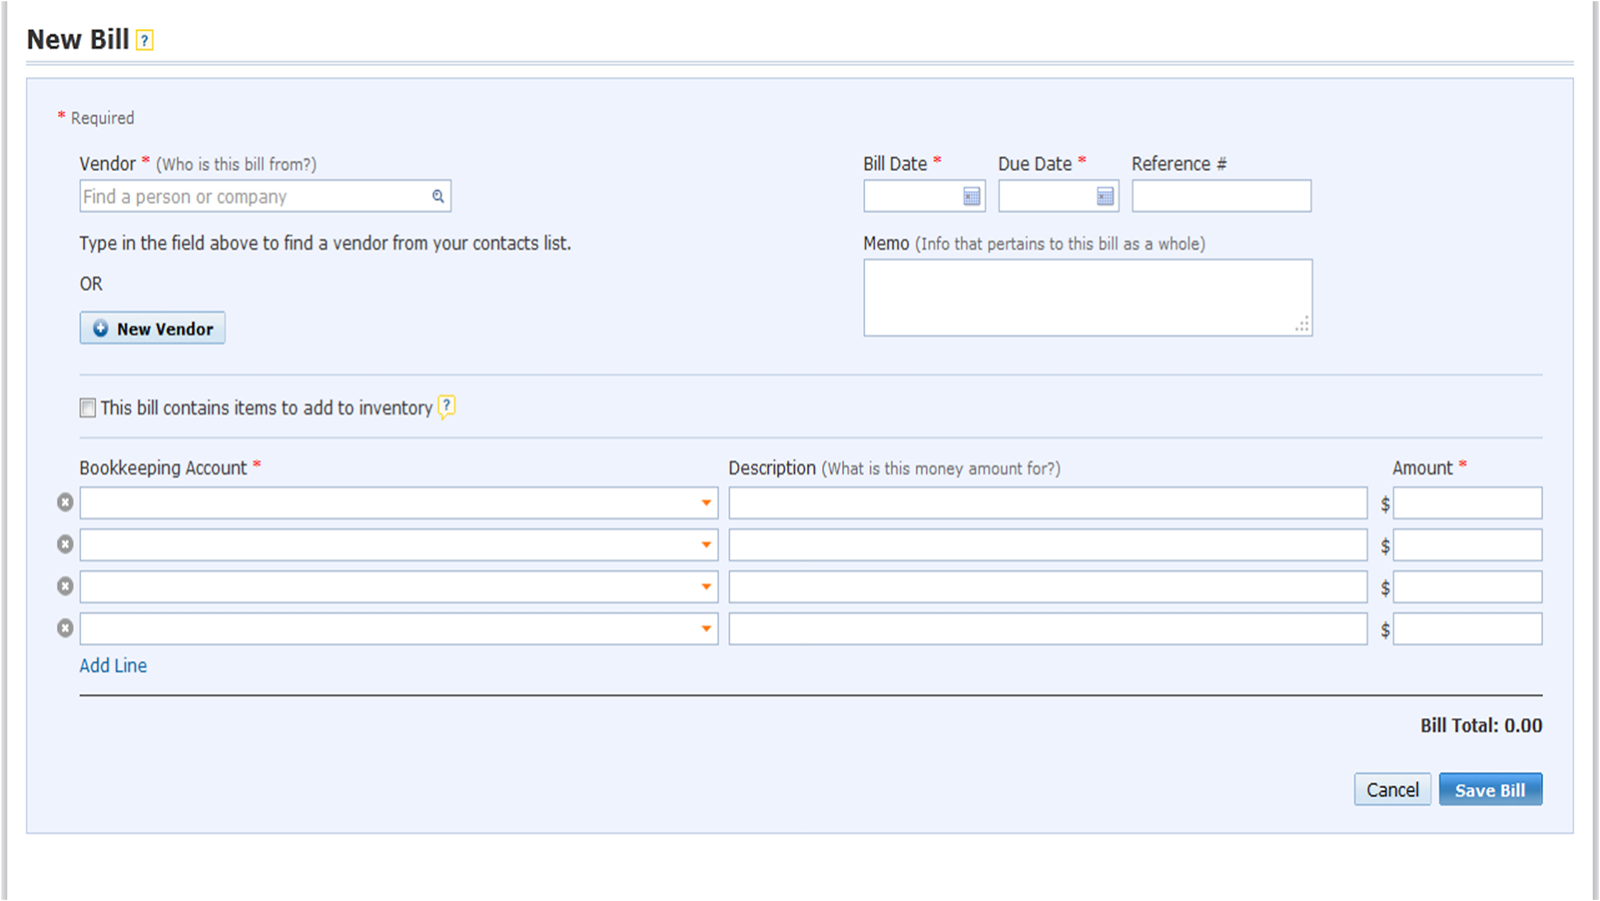Focus the Reference # input field
Image resolution: width=1600 pixels, height=901 pixels.
click(x=1221, y=196)
